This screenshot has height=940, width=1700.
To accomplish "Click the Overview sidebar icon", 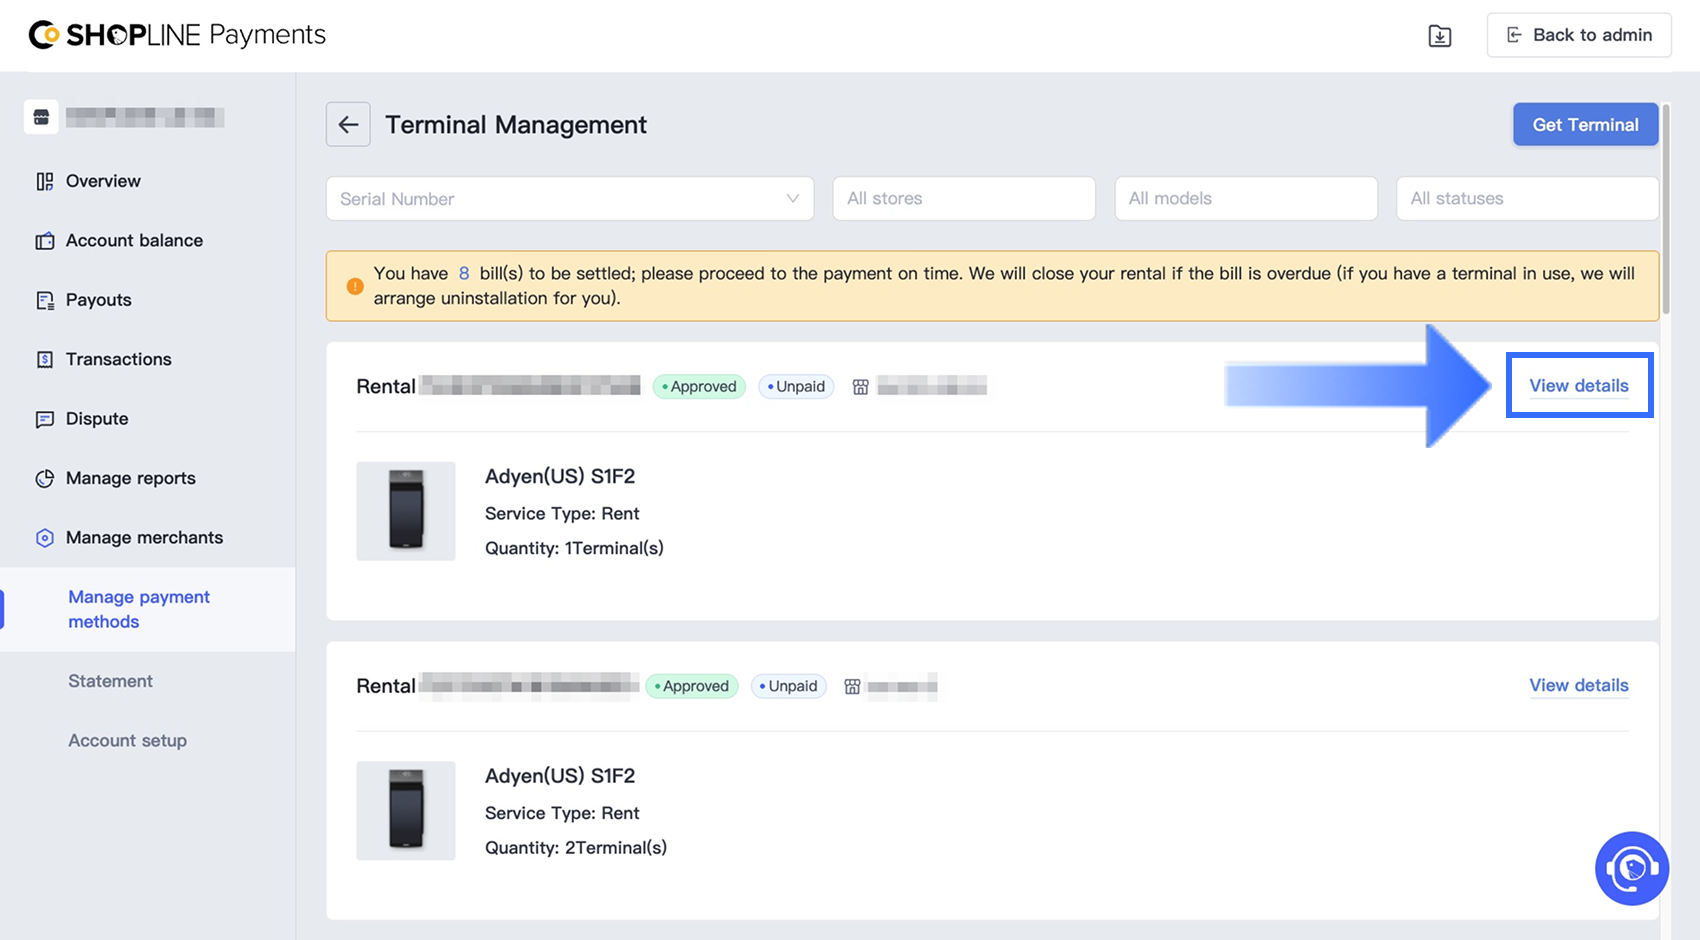I will (45, 181).
